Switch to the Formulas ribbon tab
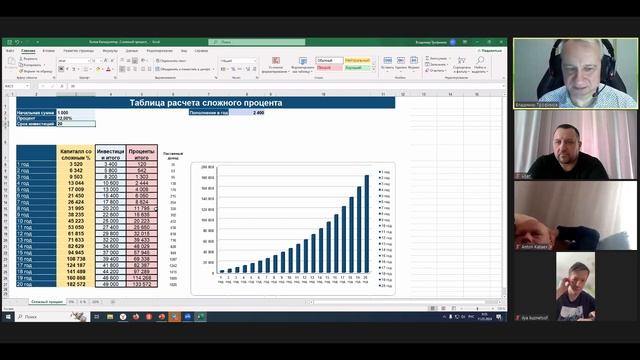 110,51
